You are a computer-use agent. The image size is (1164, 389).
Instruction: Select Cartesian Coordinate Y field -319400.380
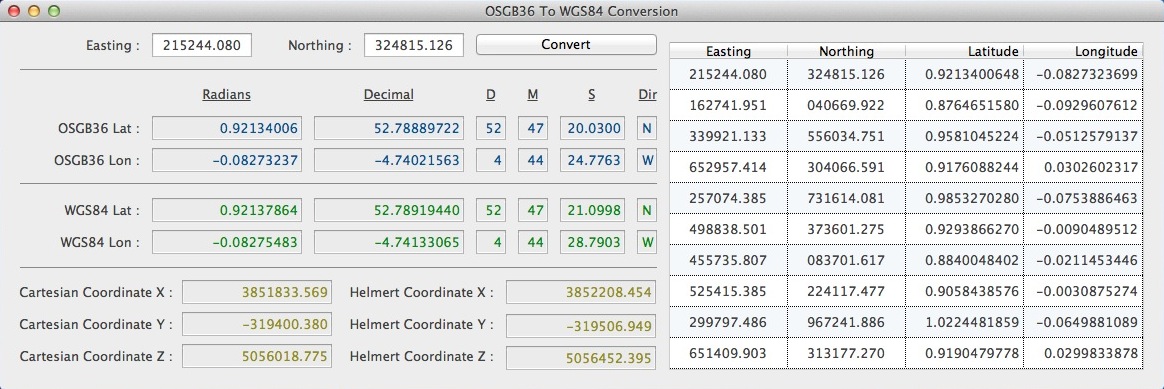(257, 324)
